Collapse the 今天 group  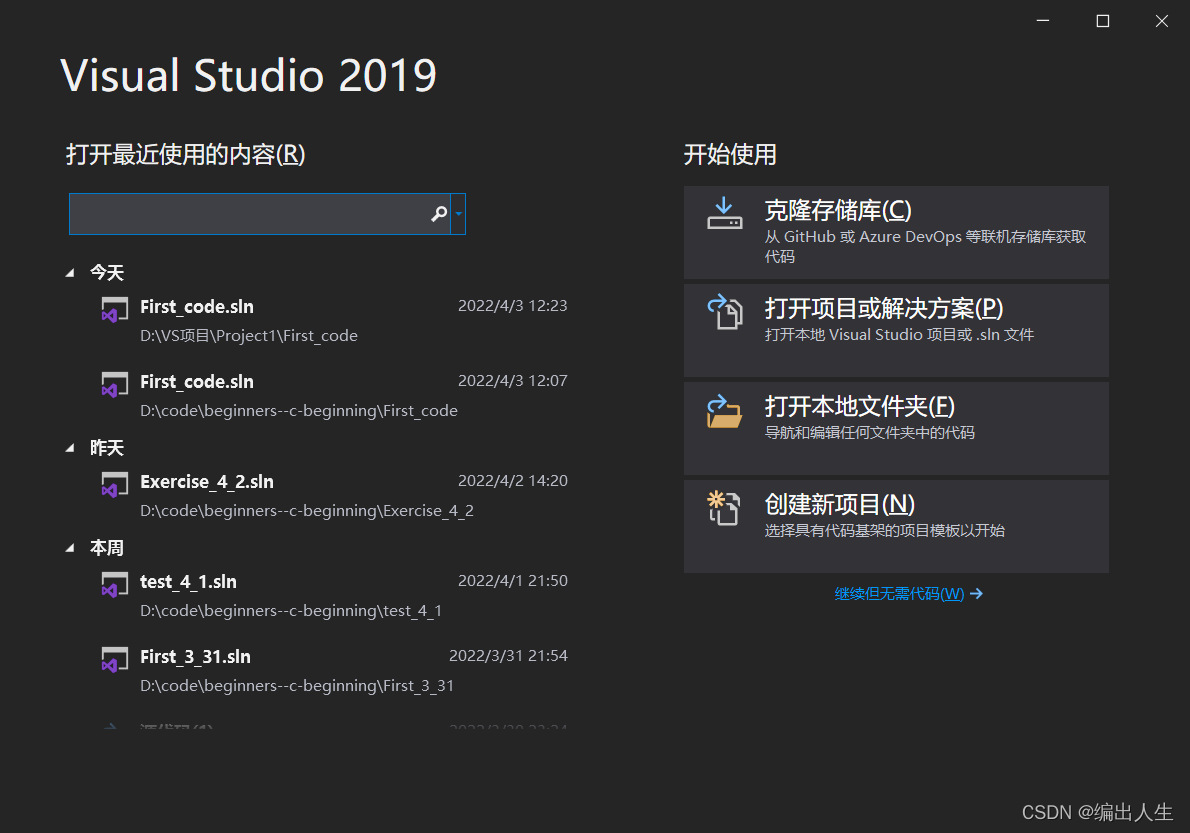(70, 272)
